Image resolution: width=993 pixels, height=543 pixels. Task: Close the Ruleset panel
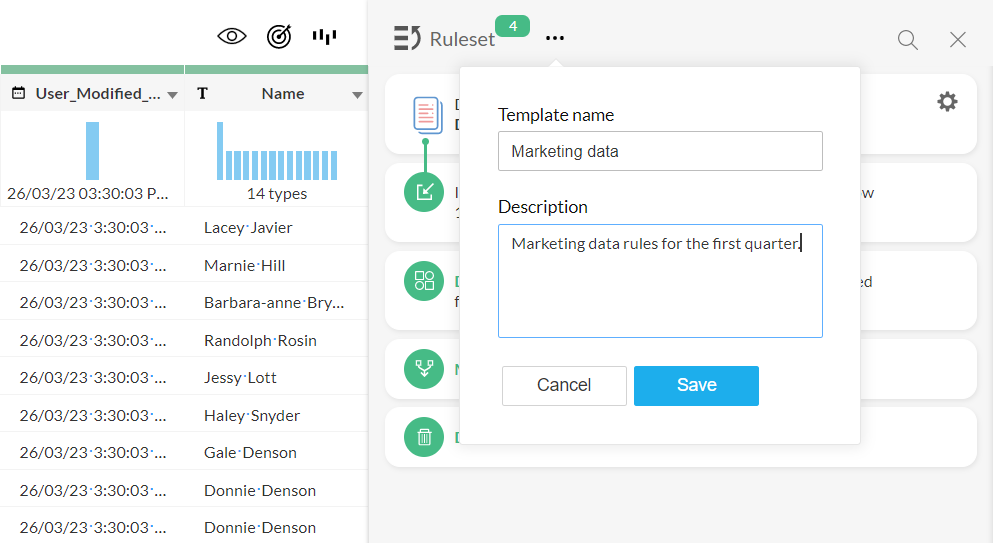(x=958, y=40)
